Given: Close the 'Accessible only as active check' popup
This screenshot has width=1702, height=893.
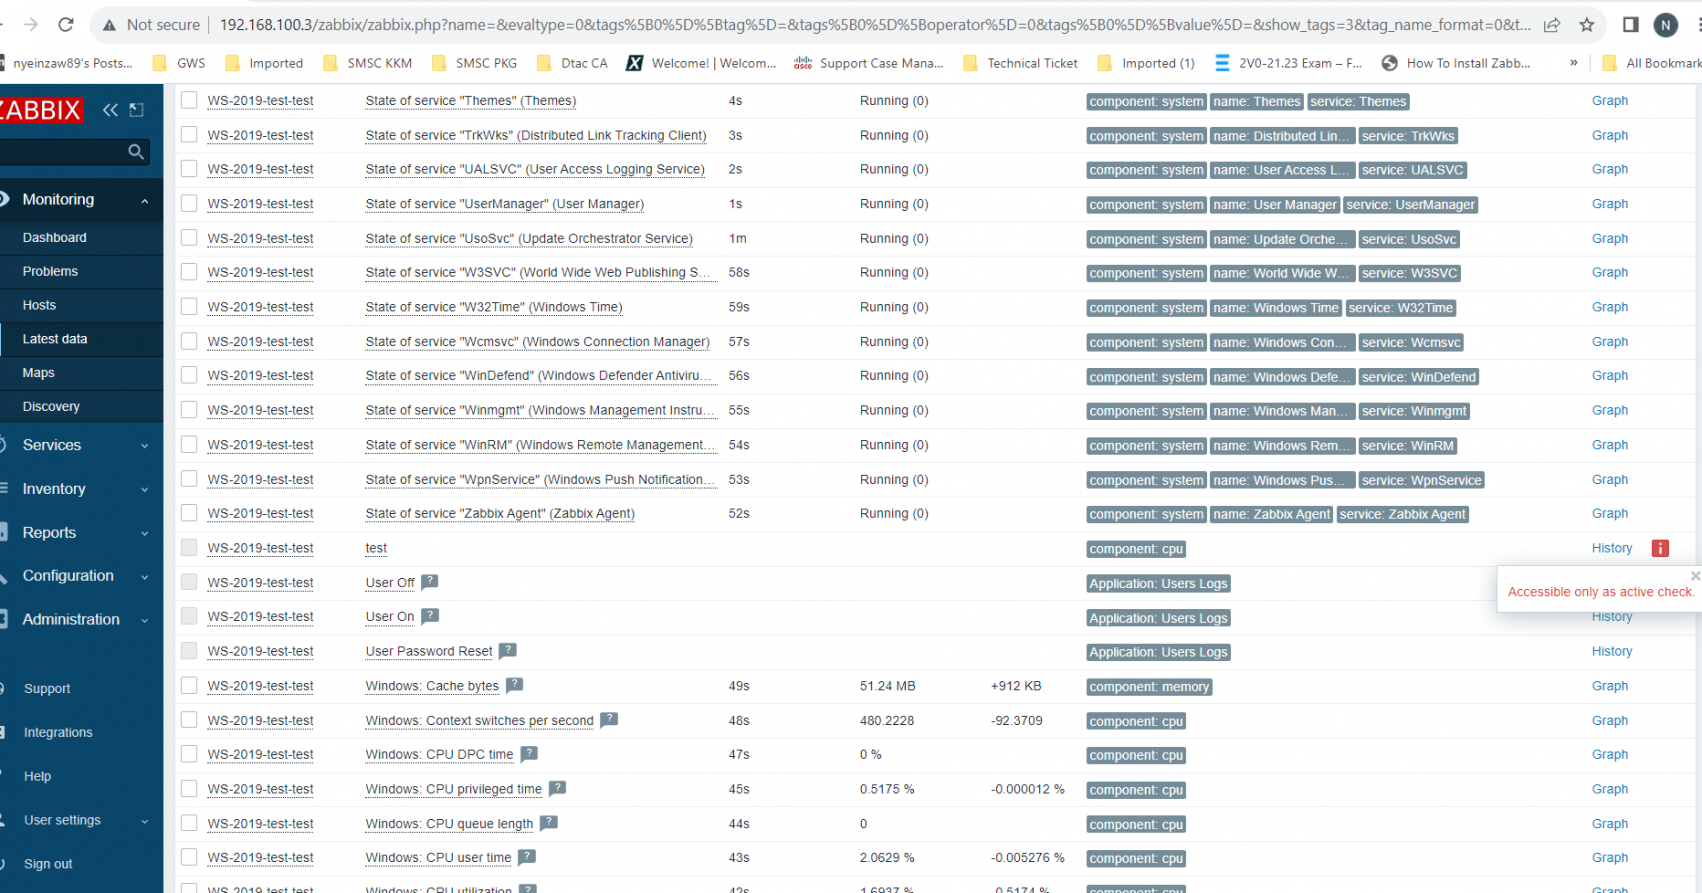Looking at the screenshot, I should [x=1695, y=575].
